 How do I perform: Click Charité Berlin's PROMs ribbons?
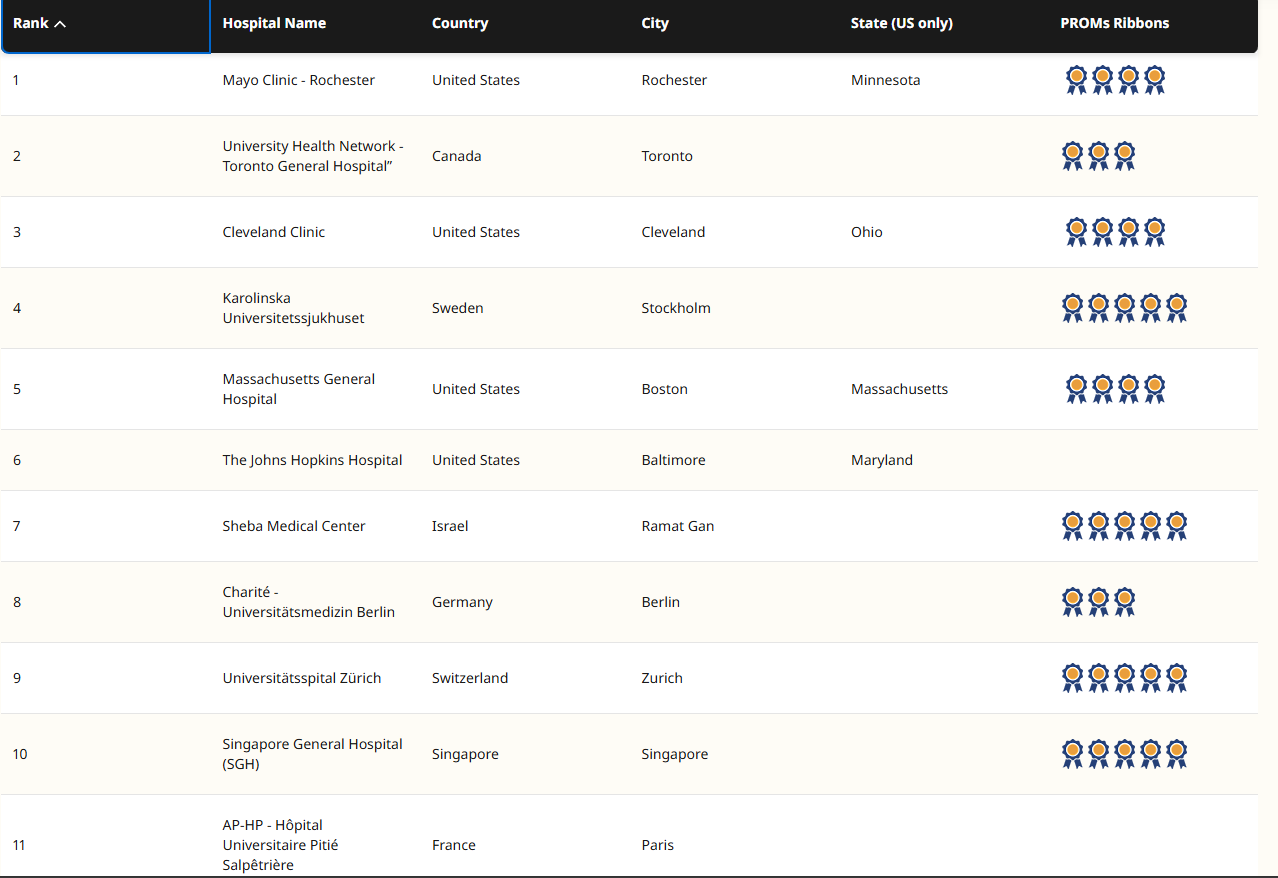[x=1098, y=602]
